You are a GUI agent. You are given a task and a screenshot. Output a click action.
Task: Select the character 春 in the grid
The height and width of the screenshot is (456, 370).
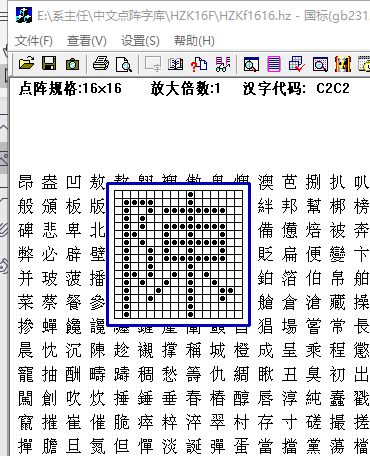194,398
